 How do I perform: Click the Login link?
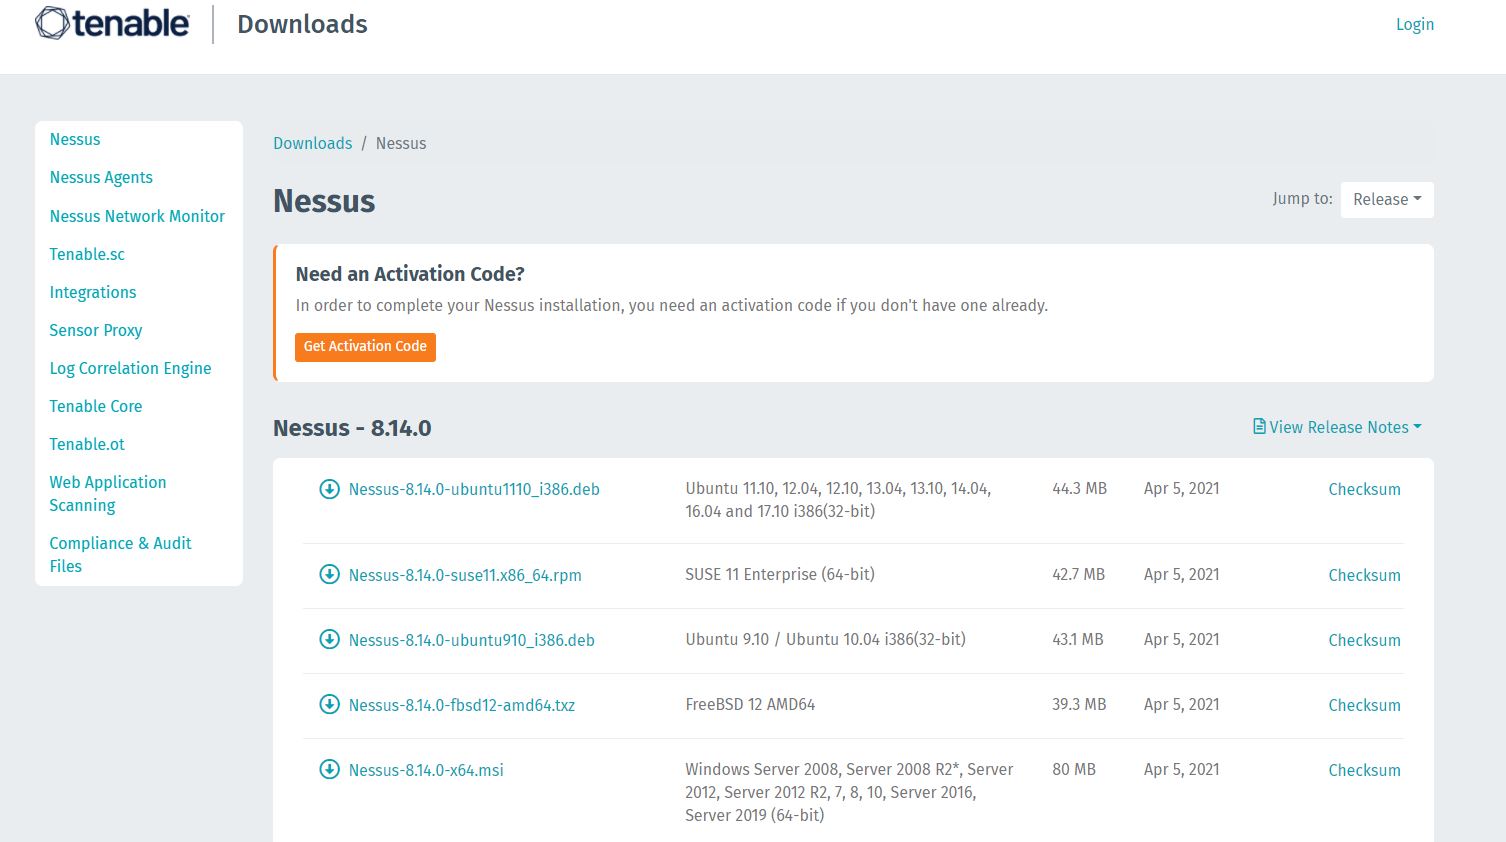[x=1414, y=24]
